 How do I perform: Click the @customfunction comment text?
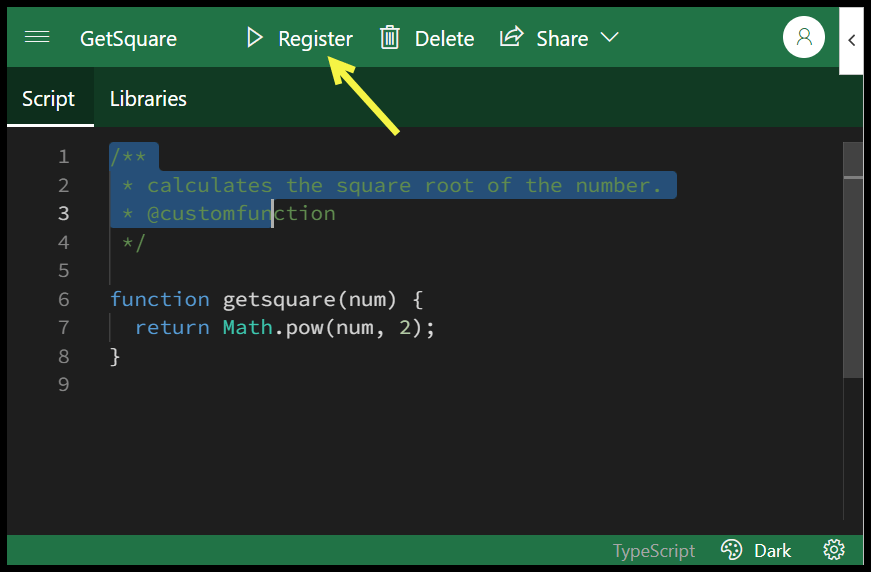pyautogui.click(x=240, y=214)
